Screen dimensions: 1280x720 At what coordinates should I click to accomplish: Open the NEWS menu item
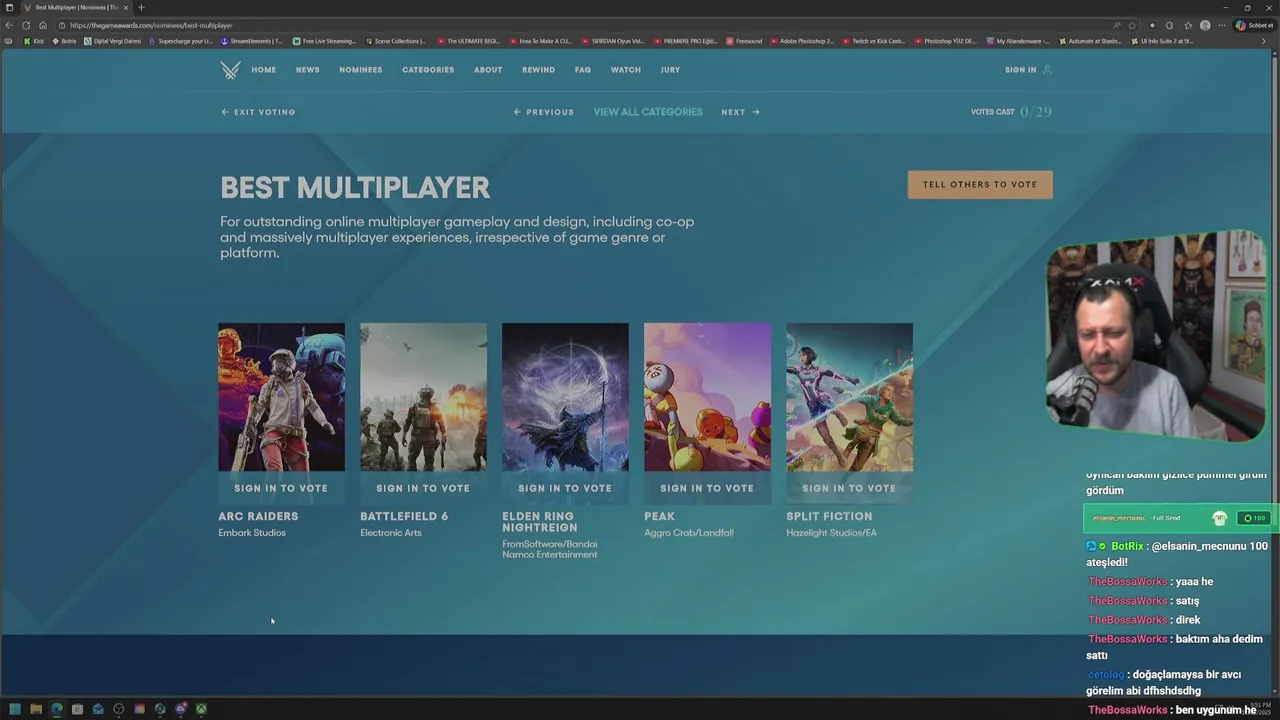pos(308,70)
